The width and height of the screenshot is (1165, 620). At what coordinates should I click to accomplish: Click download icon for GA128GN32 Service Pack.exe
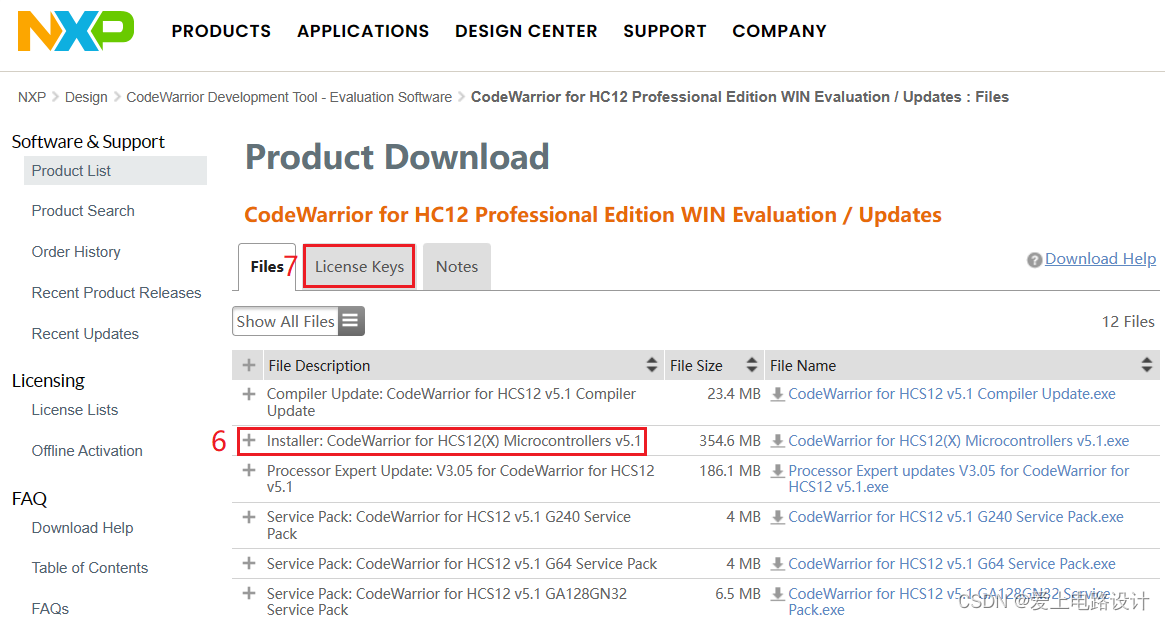click(x=778, y=593)
